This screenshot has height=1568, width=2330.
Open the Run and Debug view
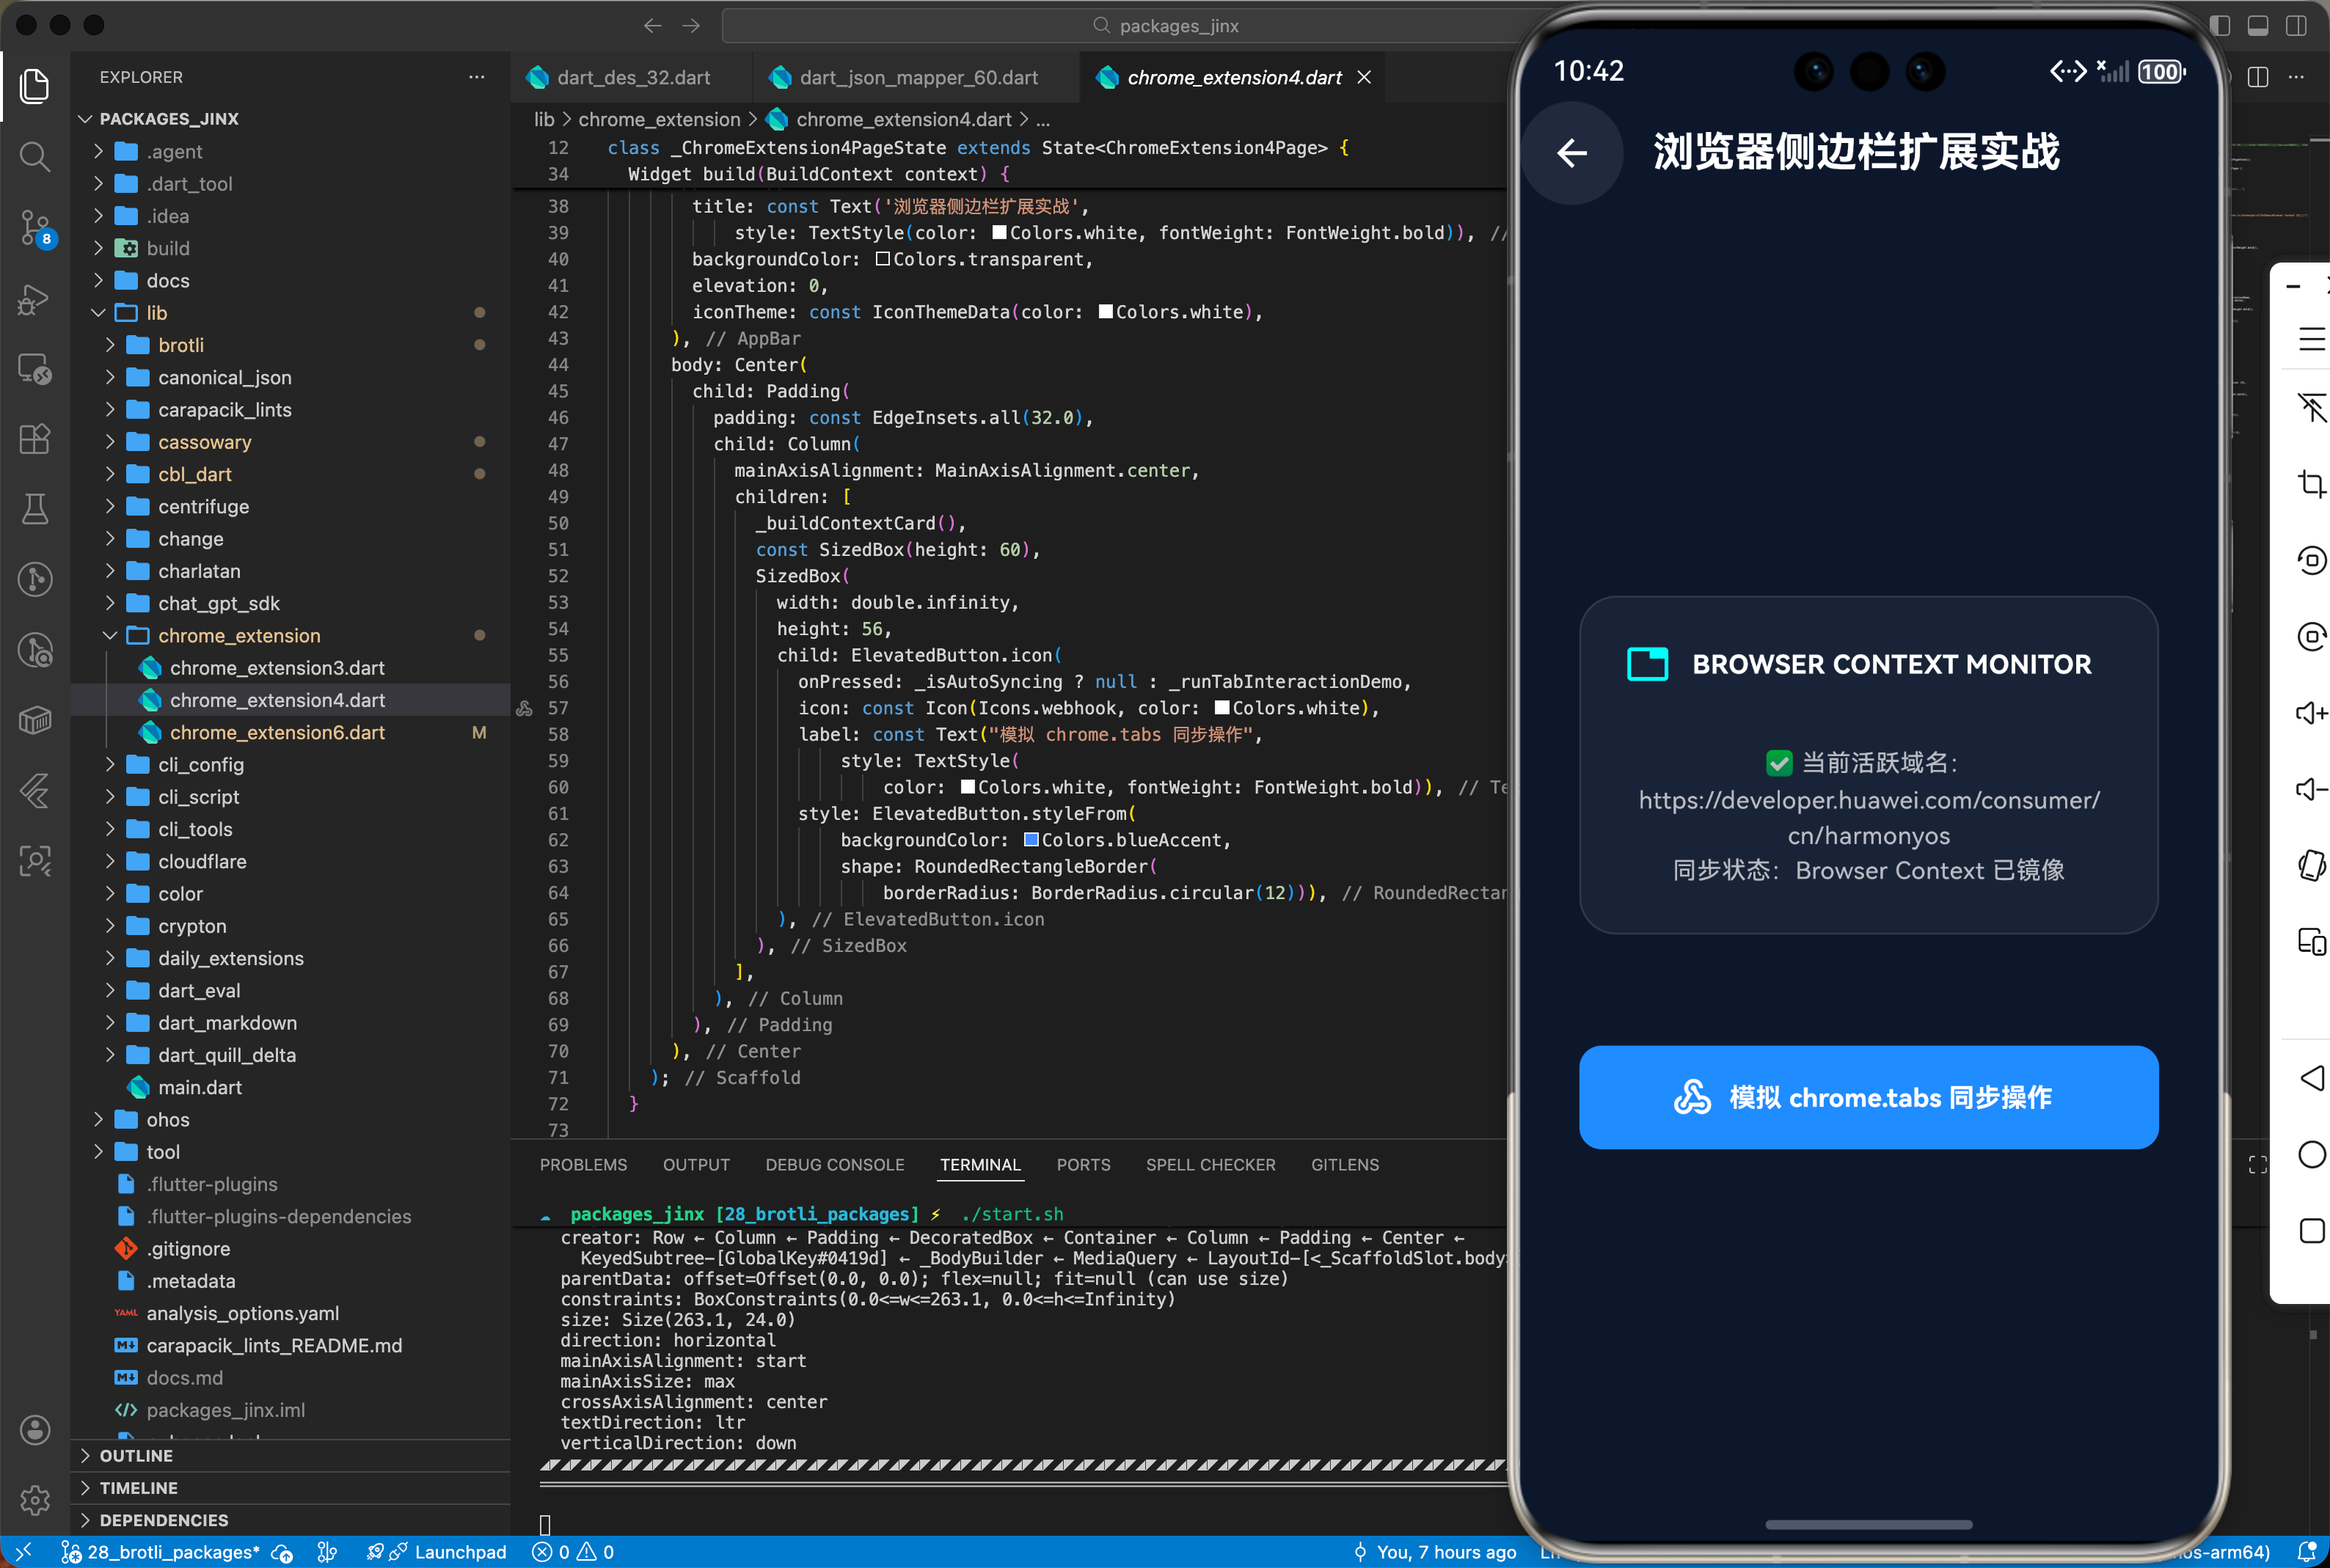35,298
